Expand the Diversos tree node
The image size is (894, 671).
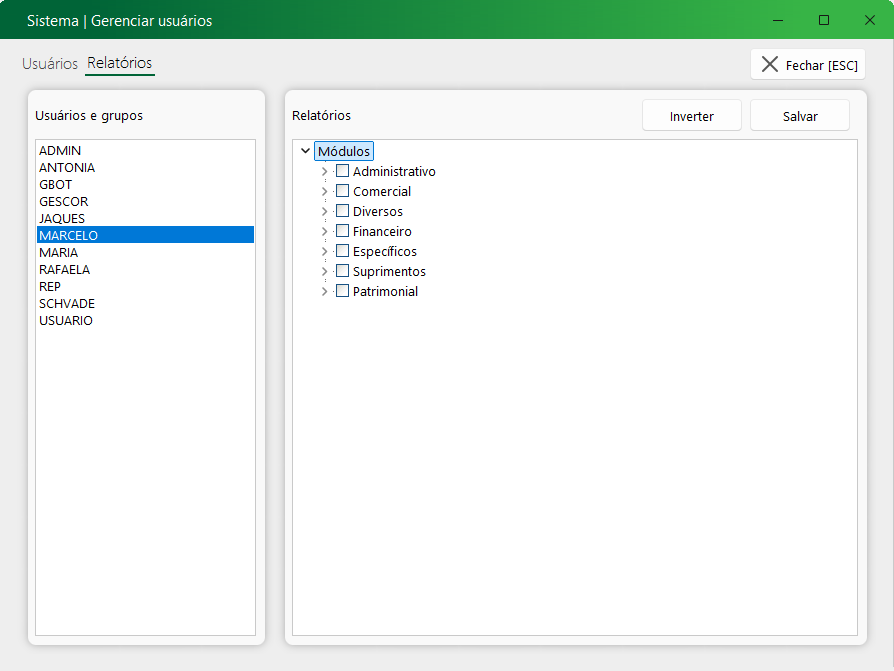point(324,211)
